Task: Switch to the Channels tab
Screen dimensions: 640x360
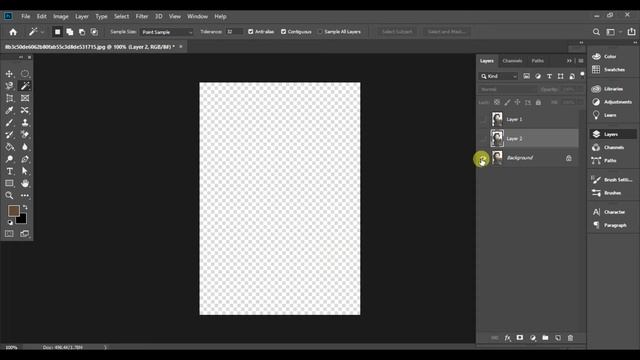Action: pyautogui.click(x=512, y=61)
